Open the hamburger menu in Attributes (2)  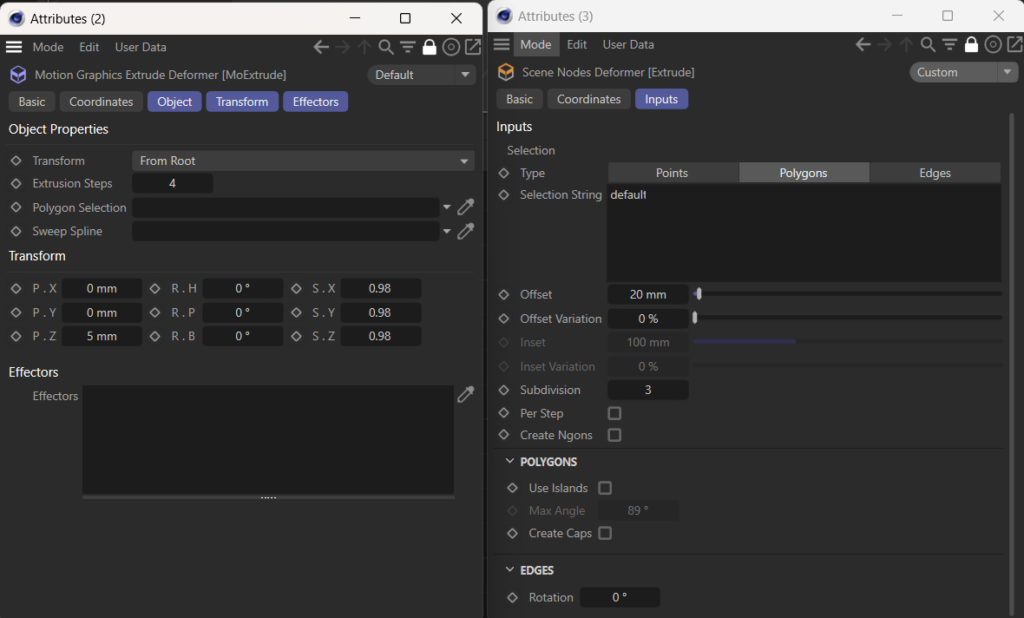13,46
